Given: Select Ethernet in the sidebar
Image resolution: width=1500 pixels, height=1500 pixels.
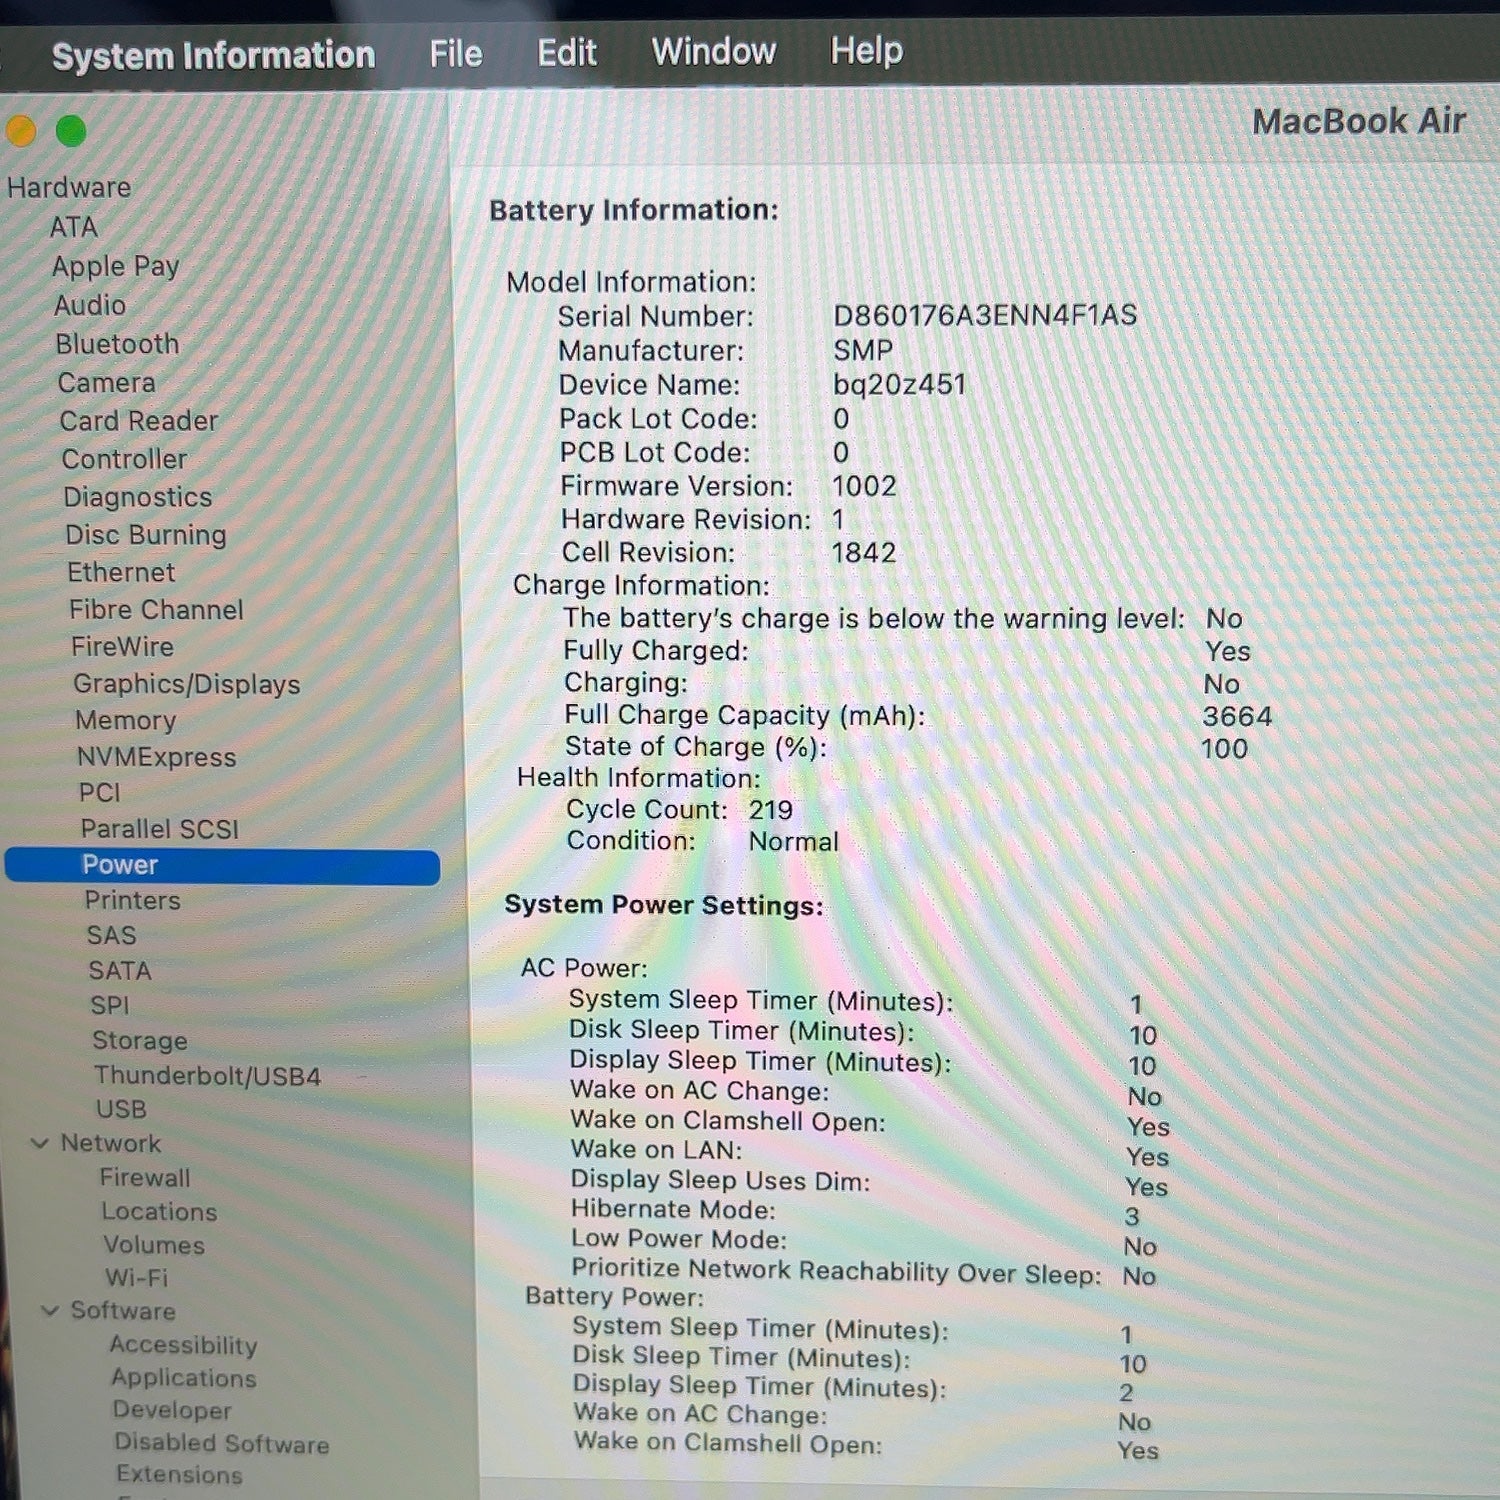Looking at the screenshot, I should tap(121, 572).
